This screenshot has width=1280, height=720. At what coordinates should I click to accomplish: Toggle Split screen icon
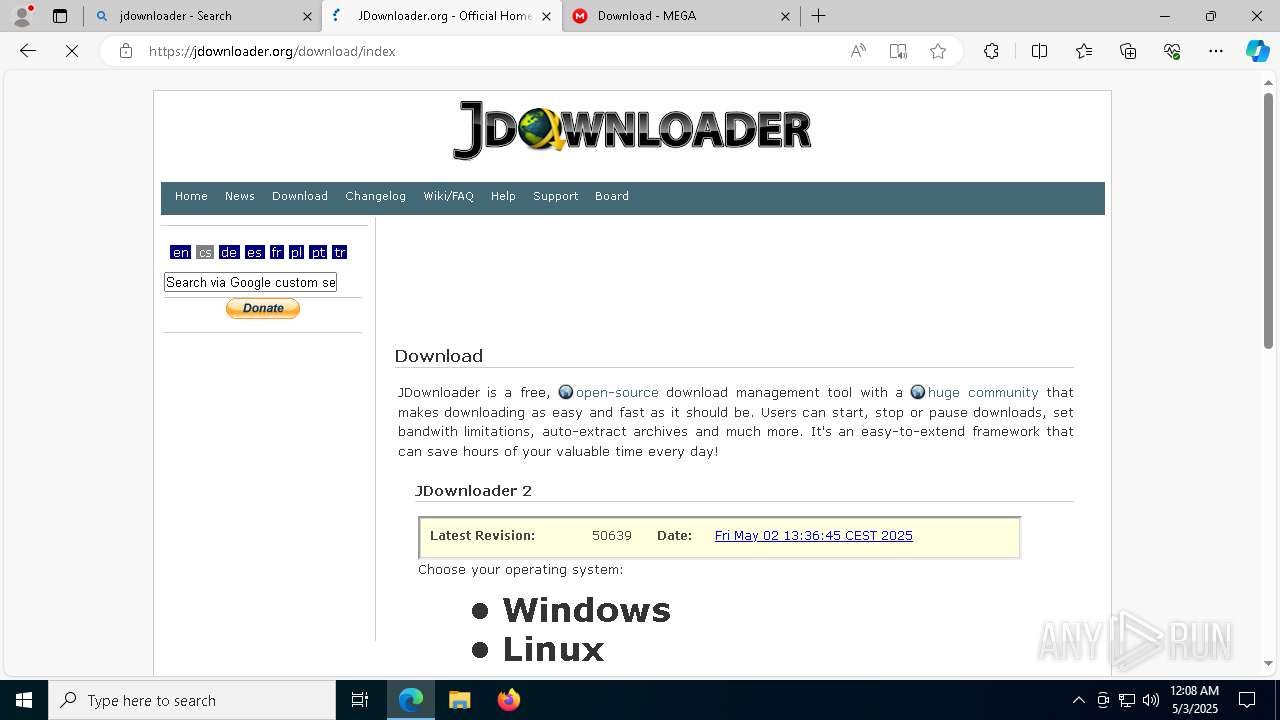[1039, 51]
